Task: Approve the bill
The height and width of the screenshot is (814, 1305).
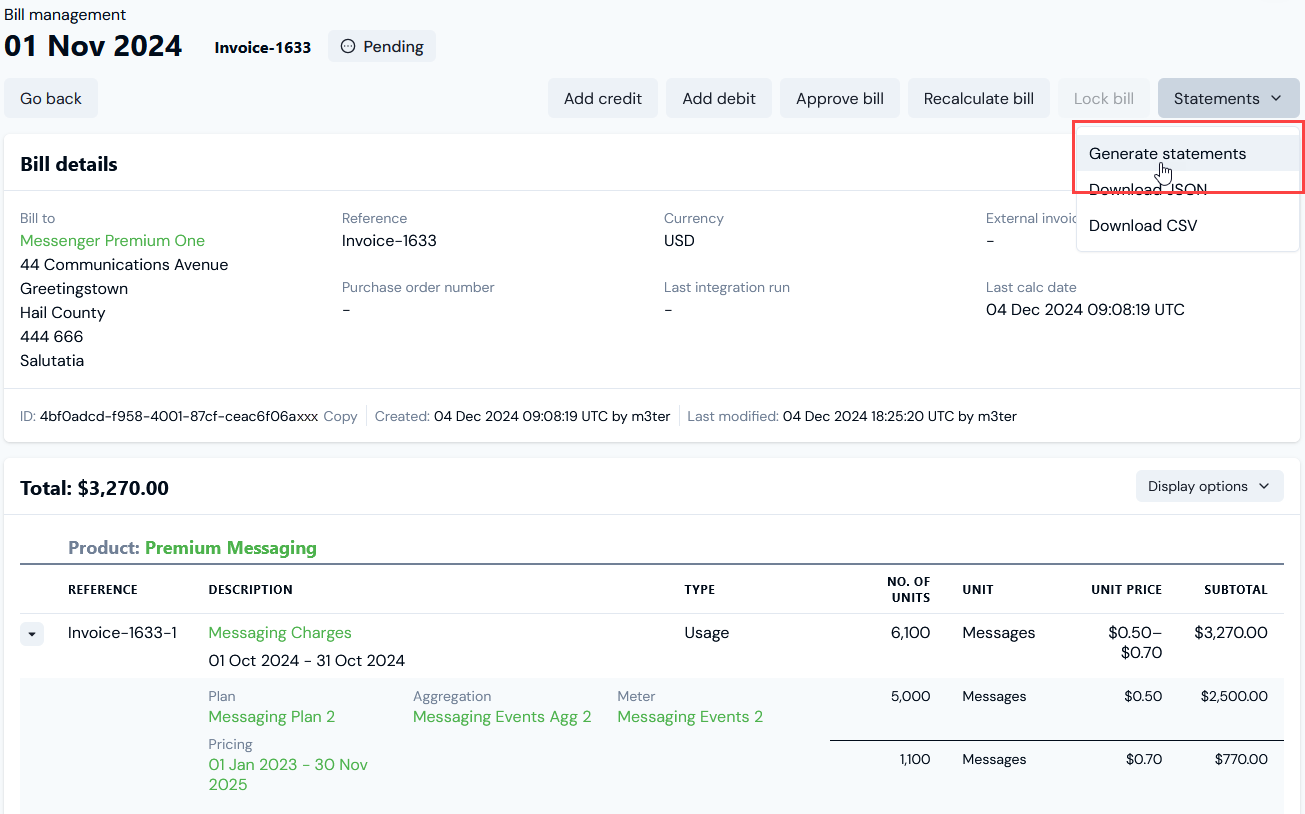Action: coord(839,98)
